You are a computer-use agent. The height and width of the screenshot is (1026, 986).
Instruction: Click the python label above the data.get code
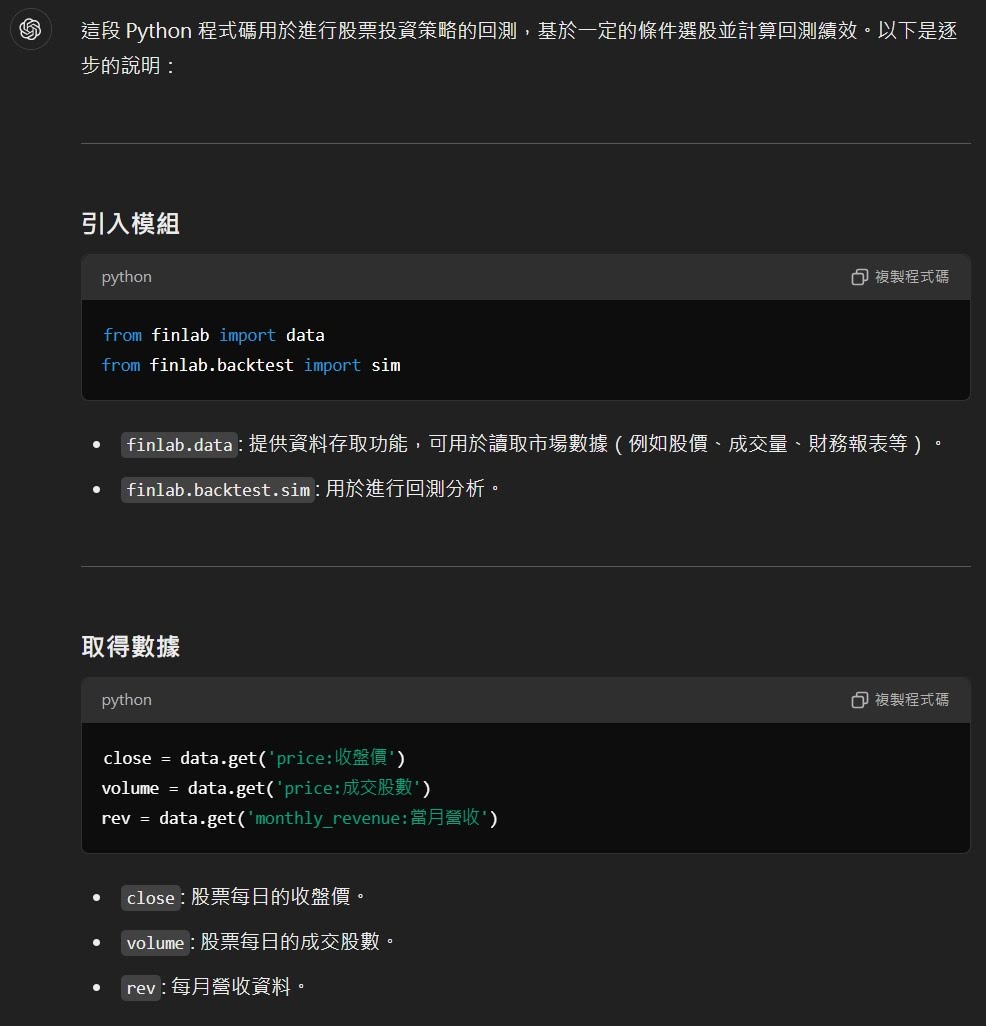(126, 700)
